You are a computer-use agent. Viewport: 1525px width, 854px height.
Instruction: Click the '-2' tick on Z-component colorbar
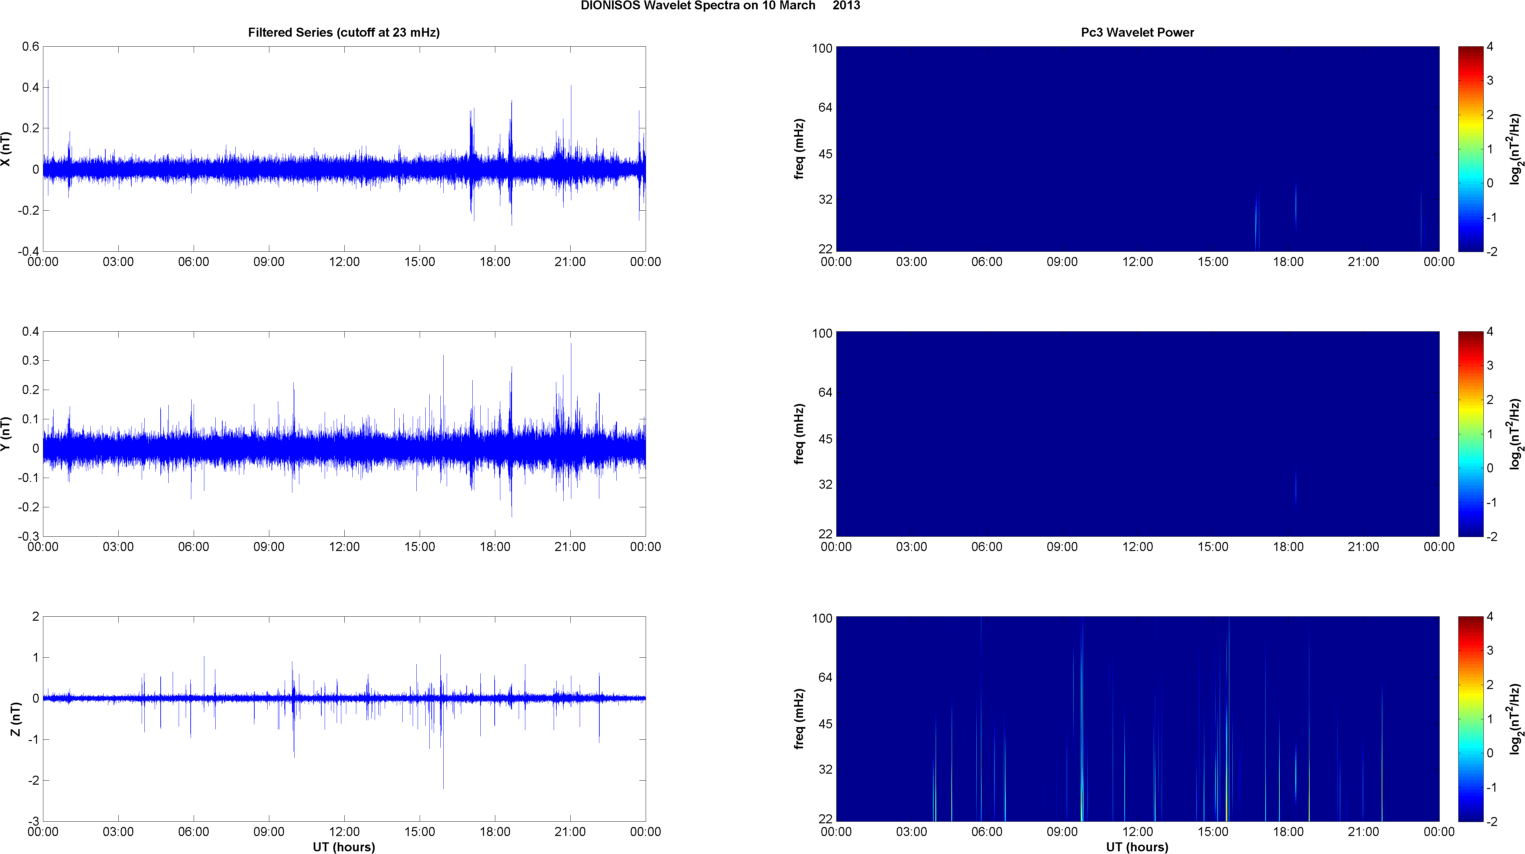point(1490,822)
